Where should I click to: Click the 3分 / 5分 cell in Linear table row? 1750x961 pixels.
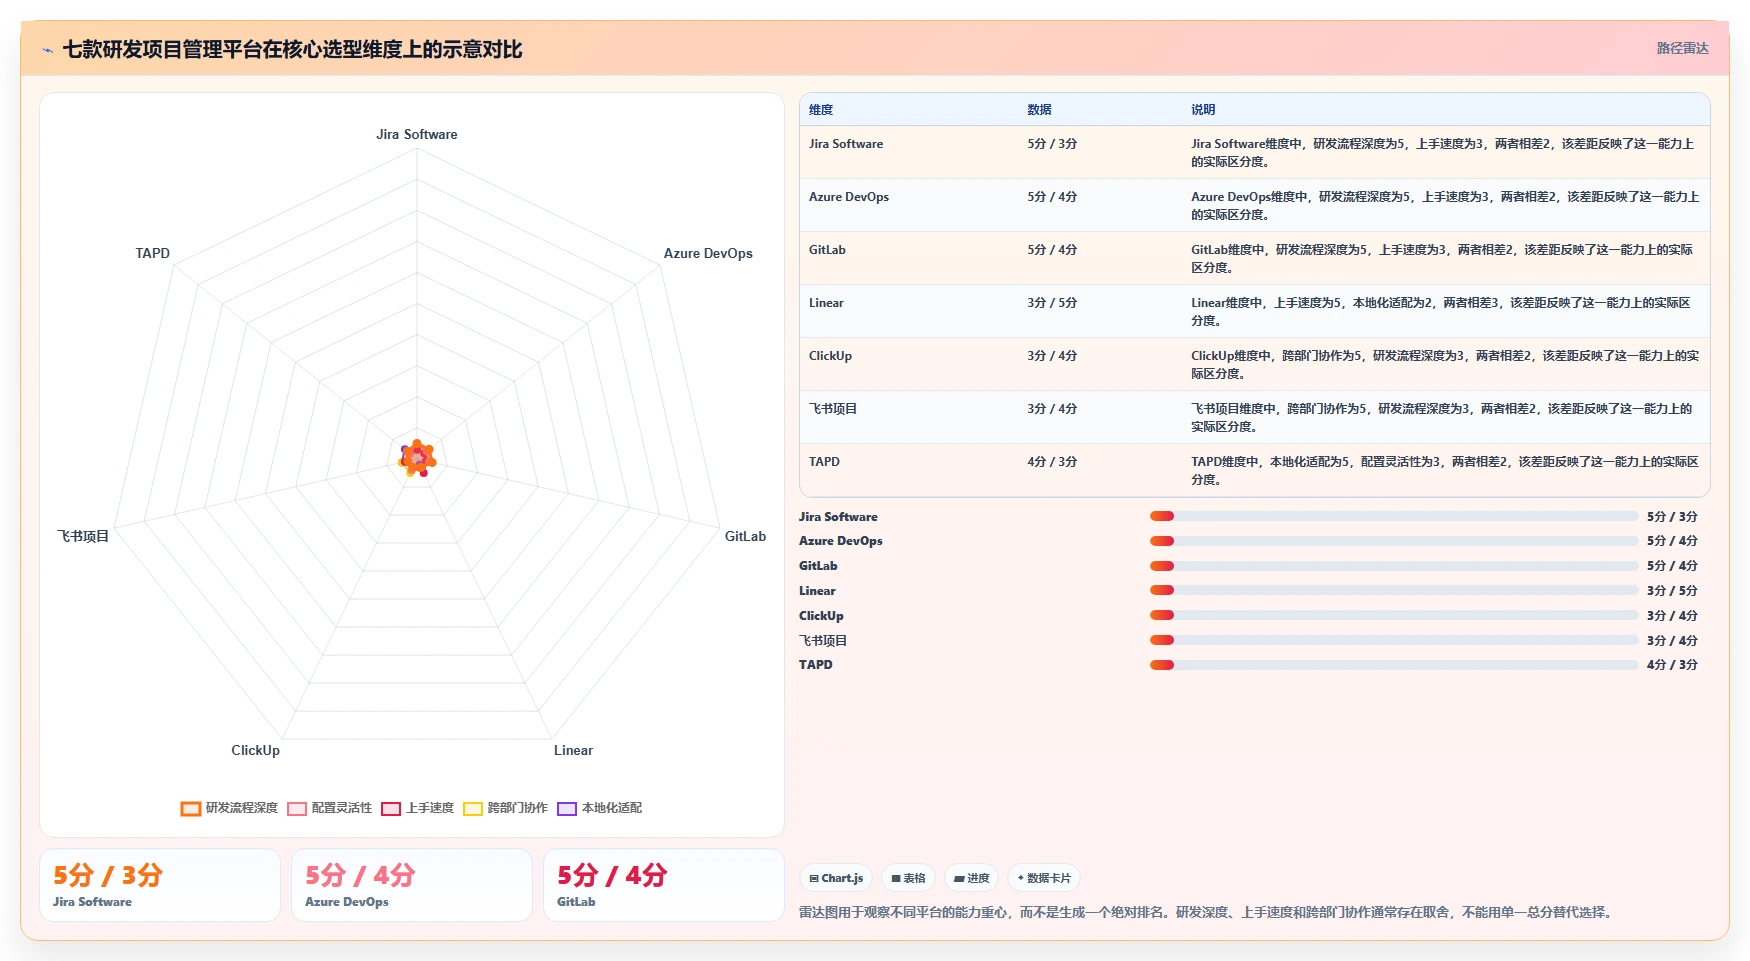(1052, 303)
